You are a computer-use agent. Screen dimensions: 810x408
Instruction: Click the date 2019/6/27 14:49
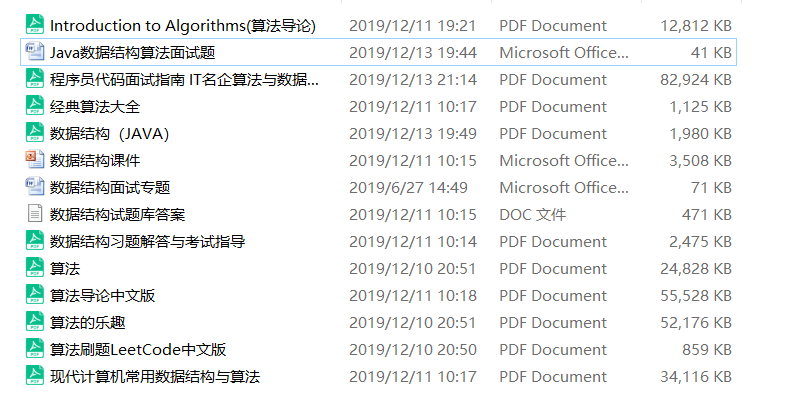coord(408,187)
